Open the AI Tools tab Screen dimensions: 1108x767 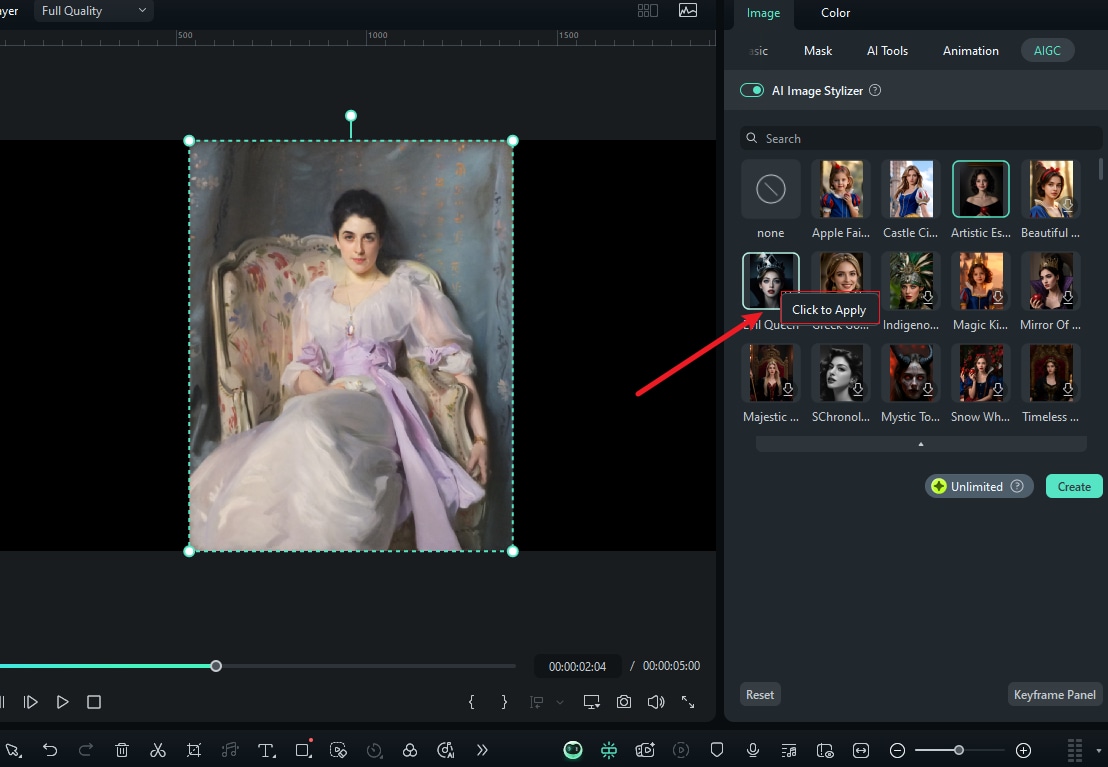click(887, 51)
